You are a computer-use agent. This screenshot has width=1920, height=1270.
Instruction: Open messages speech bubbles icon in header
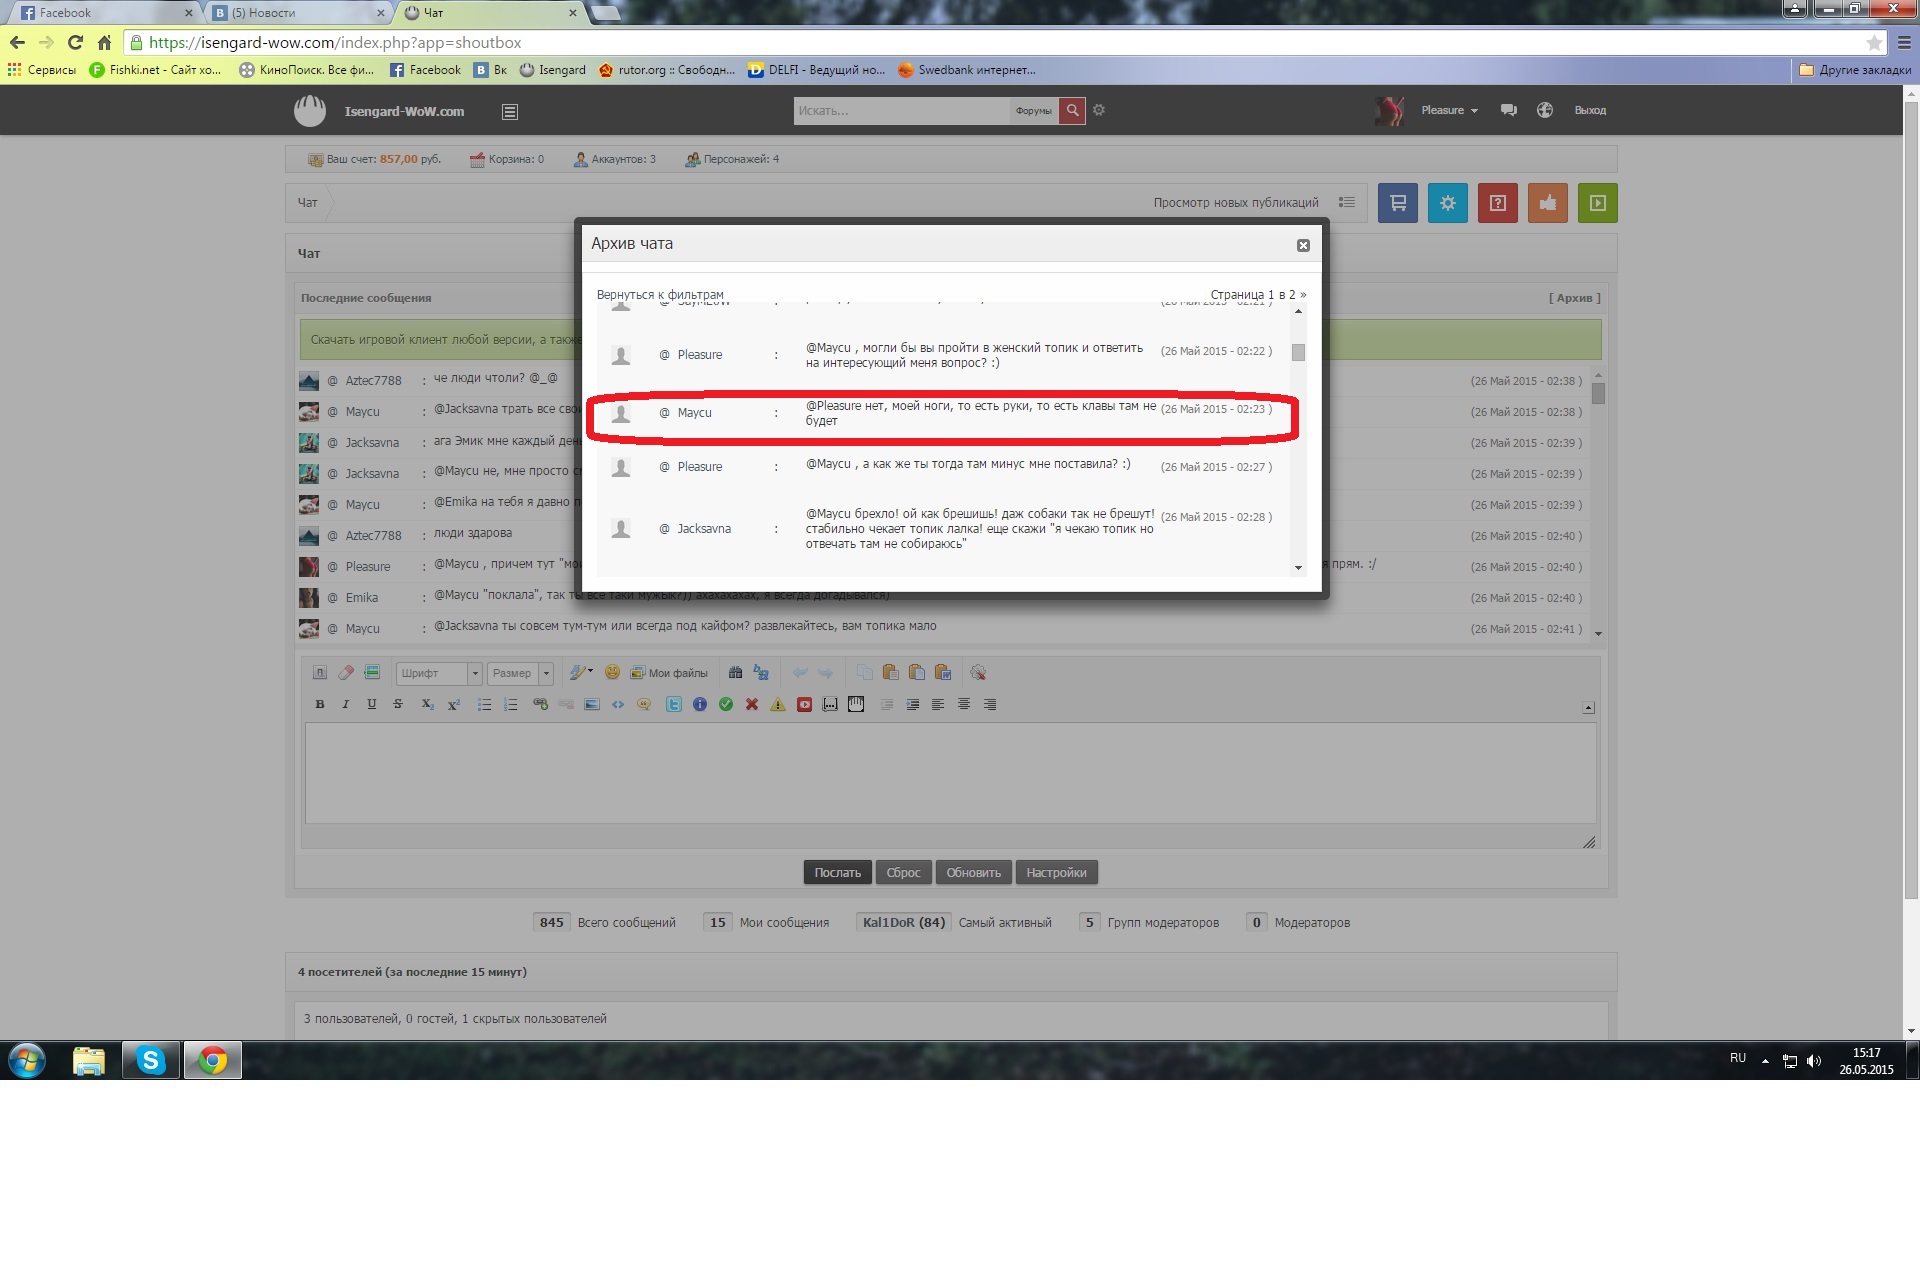[x=1509, y=110]
